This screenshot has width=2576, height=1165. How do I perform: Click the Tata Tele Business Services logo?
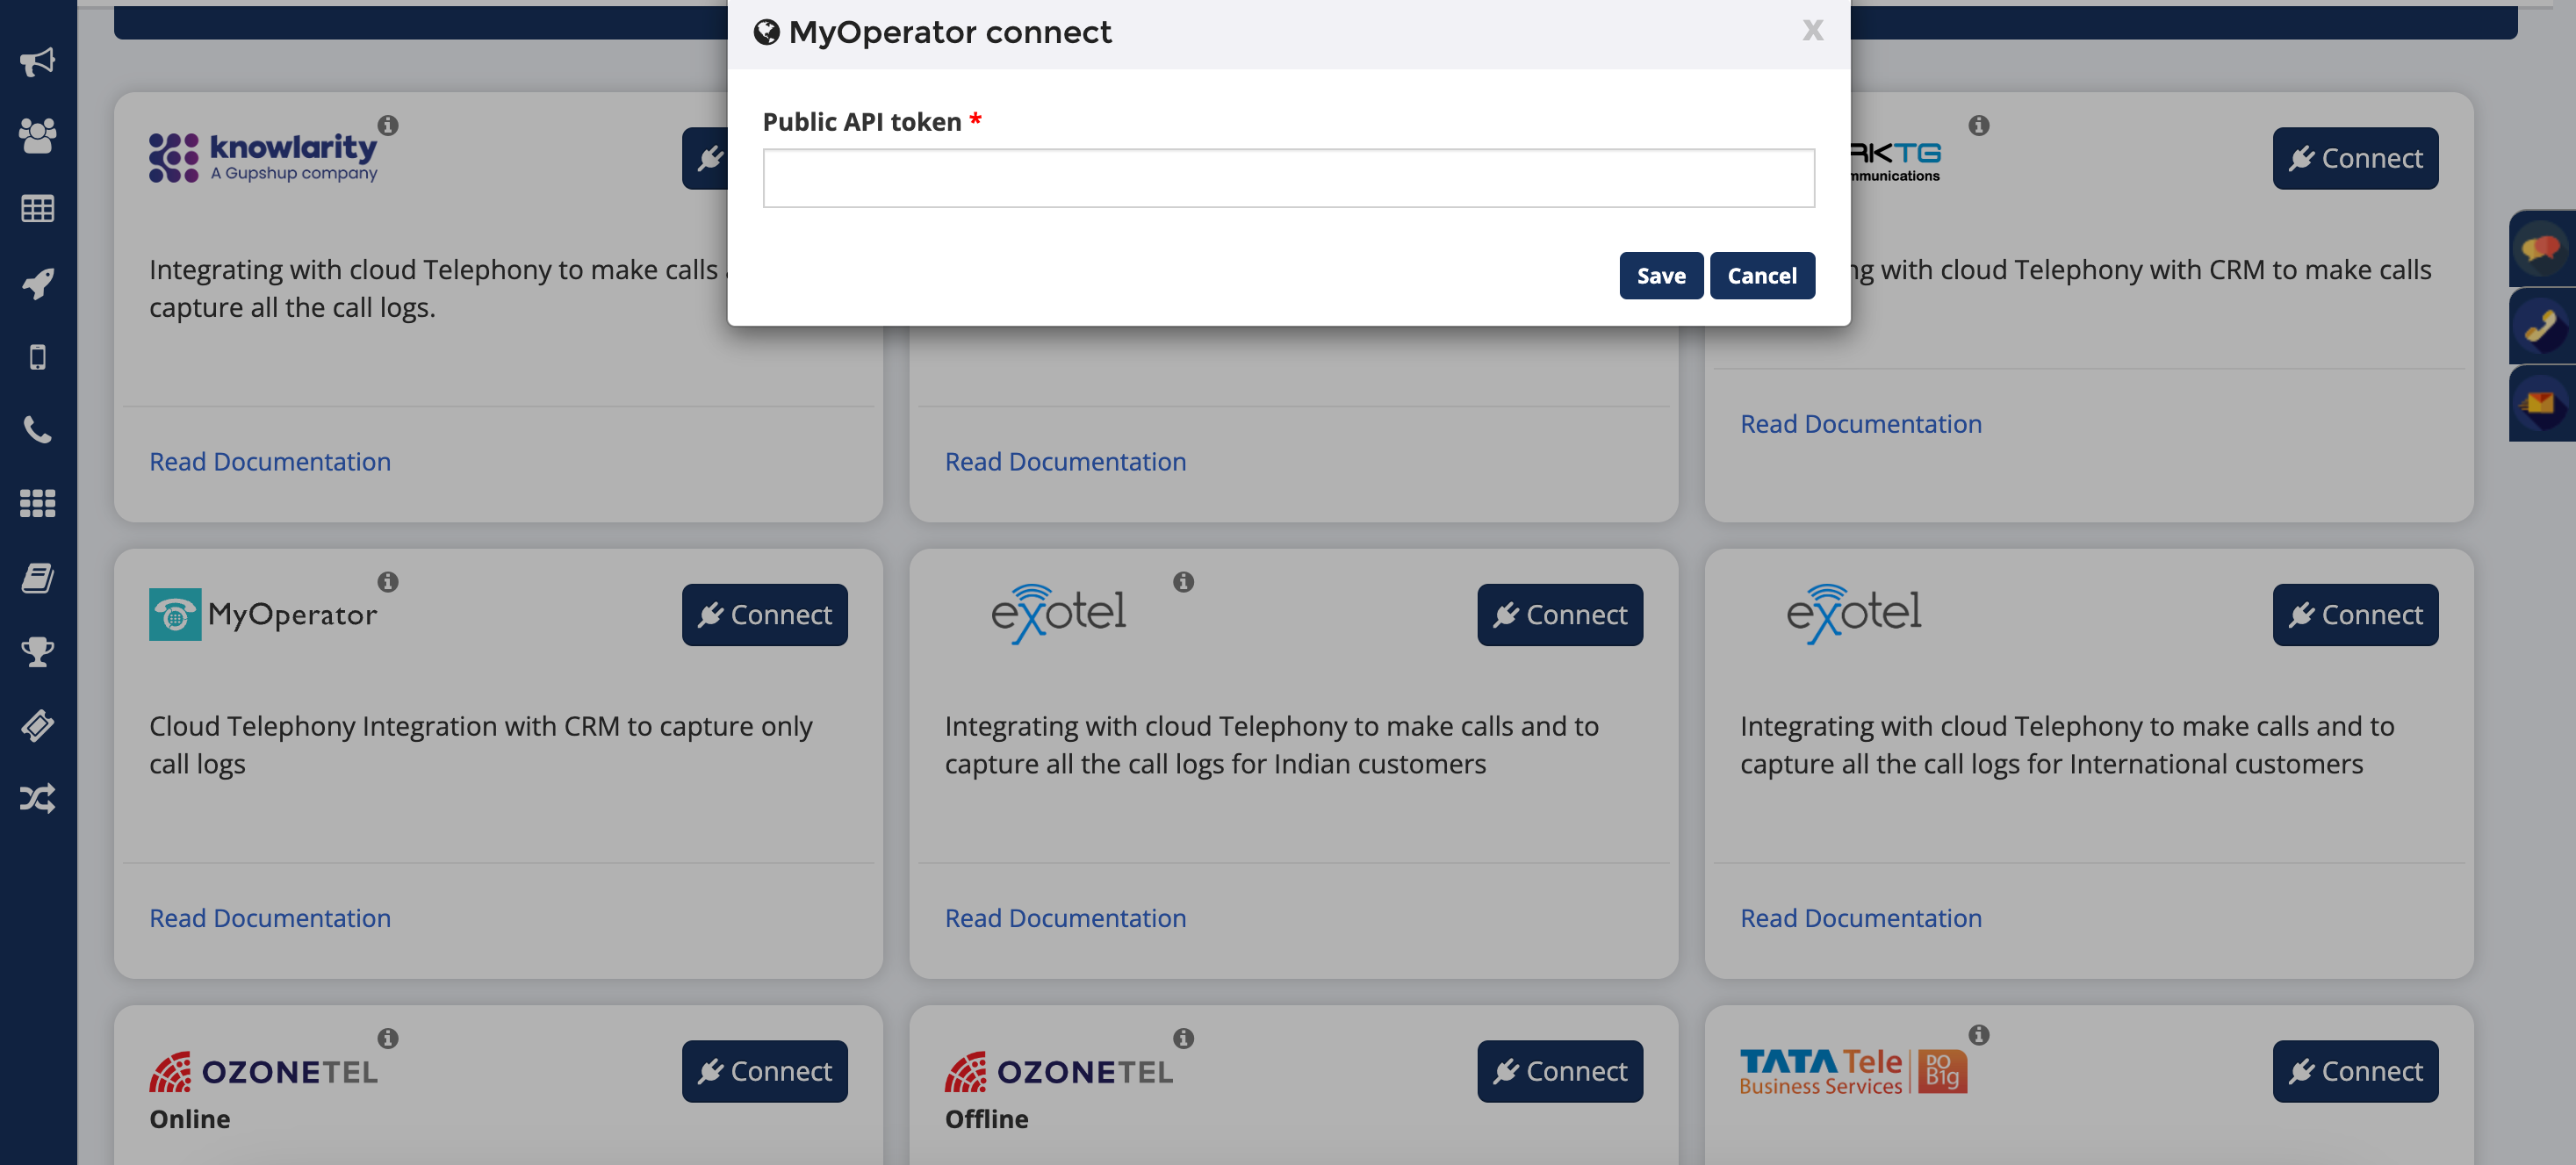click(x=1853, y=1071)
